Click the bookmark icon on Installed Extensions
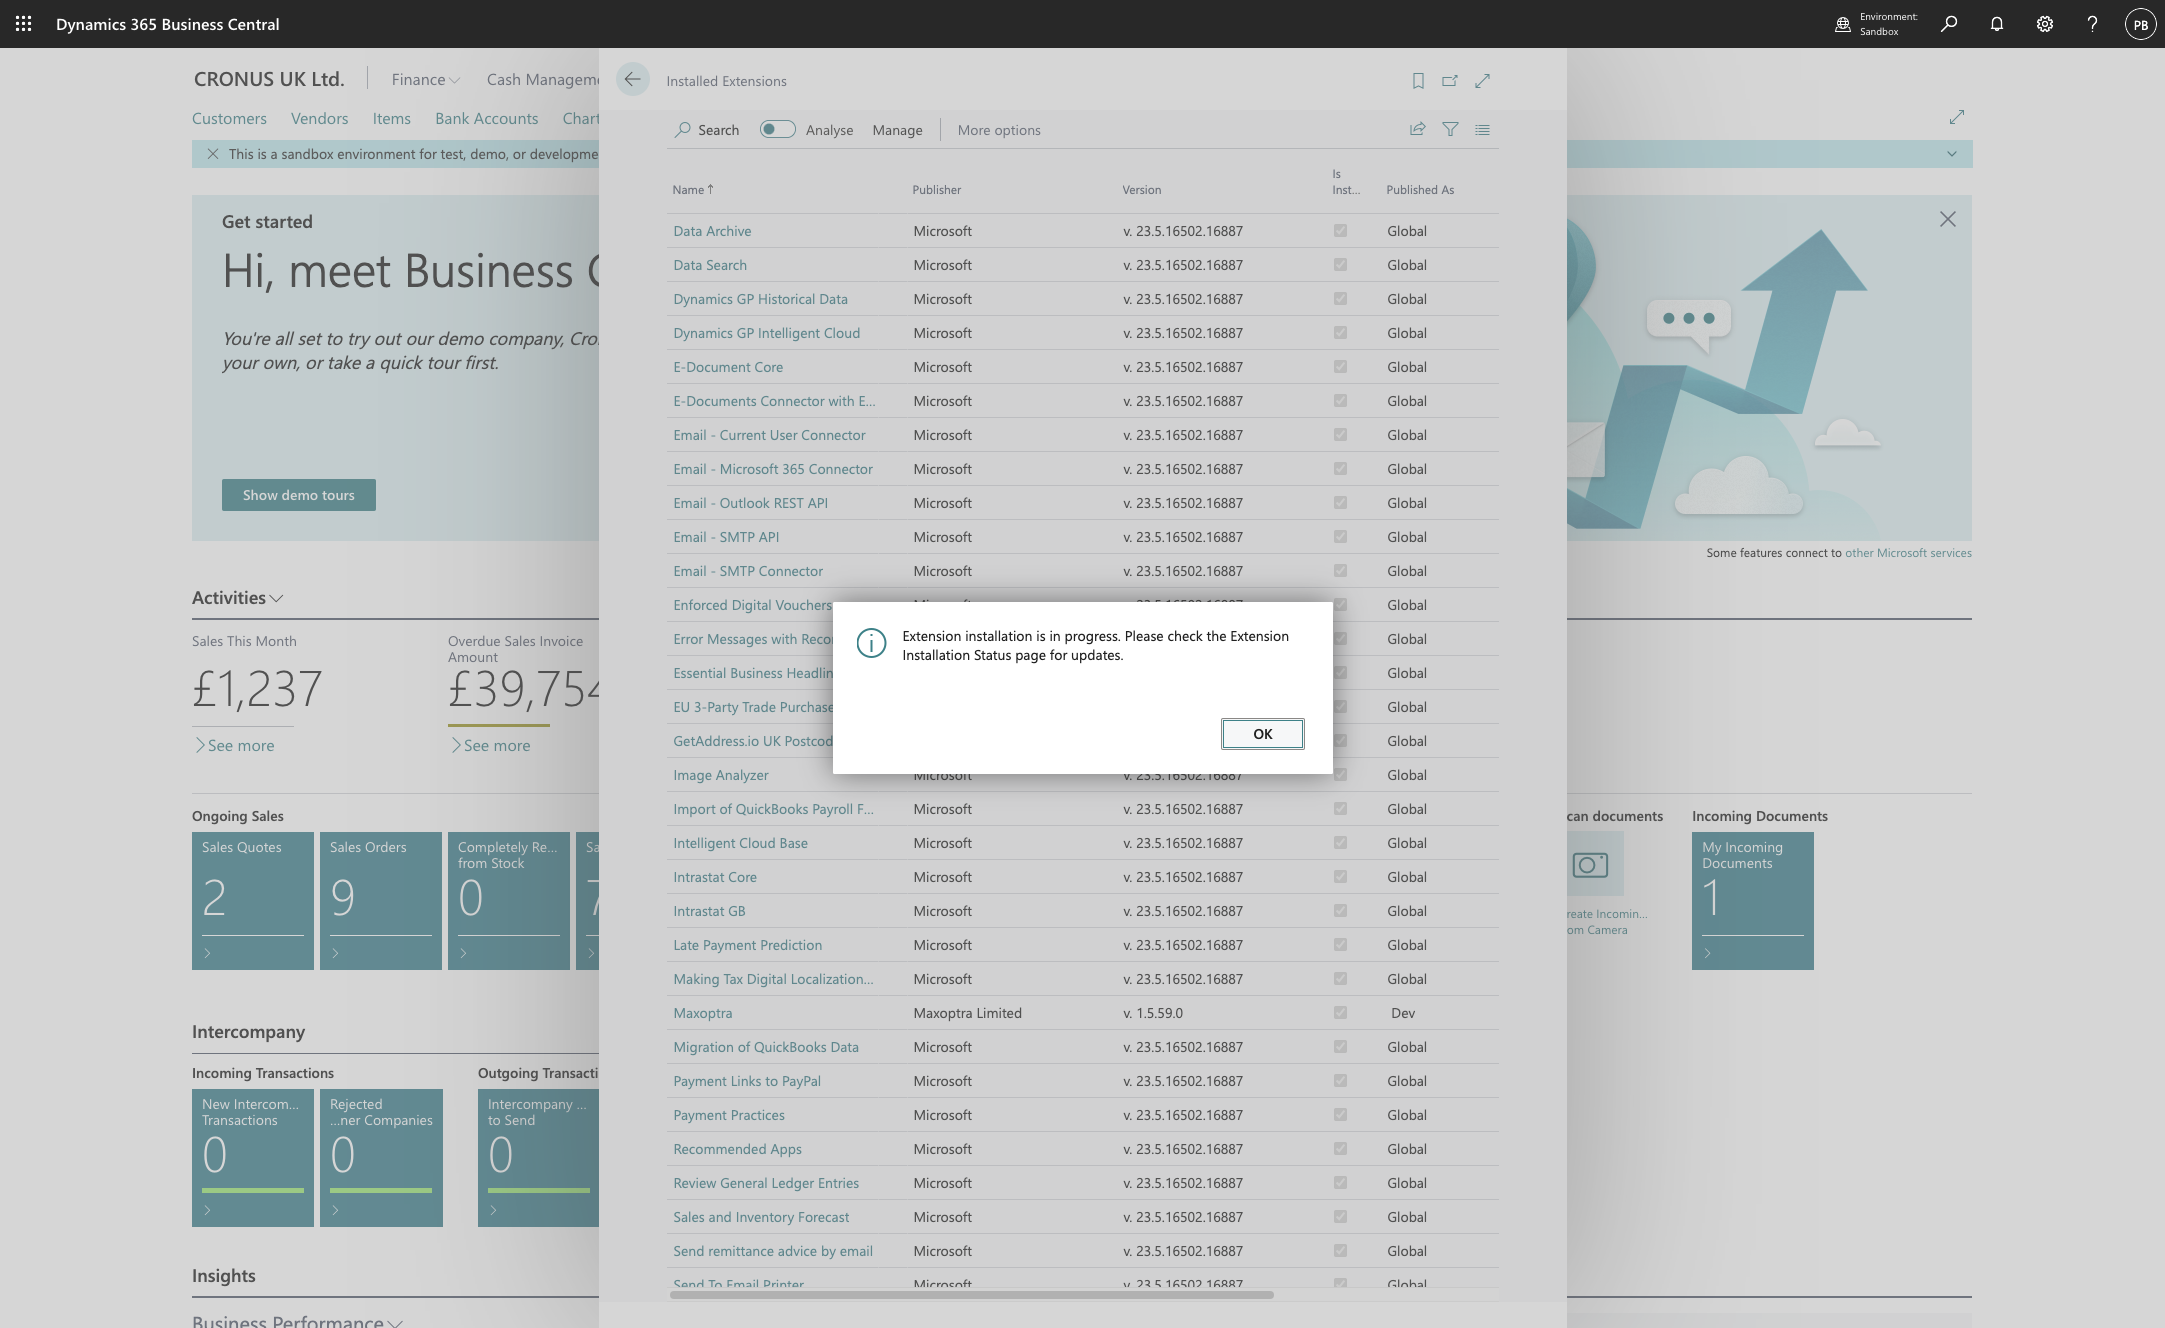This screenshot has height=1328, width=2165. pos(1418,81)
